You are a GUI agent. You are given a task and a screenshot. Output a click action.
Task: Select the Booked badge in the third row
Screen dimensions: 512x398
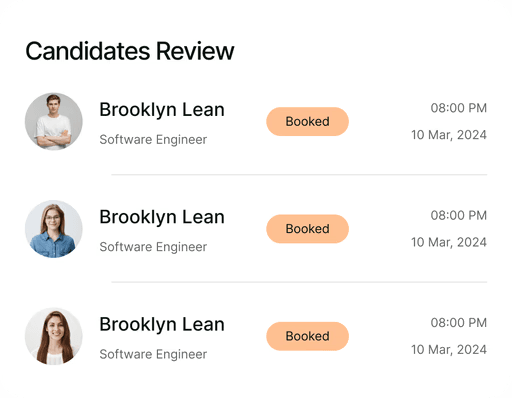point(307,336)
